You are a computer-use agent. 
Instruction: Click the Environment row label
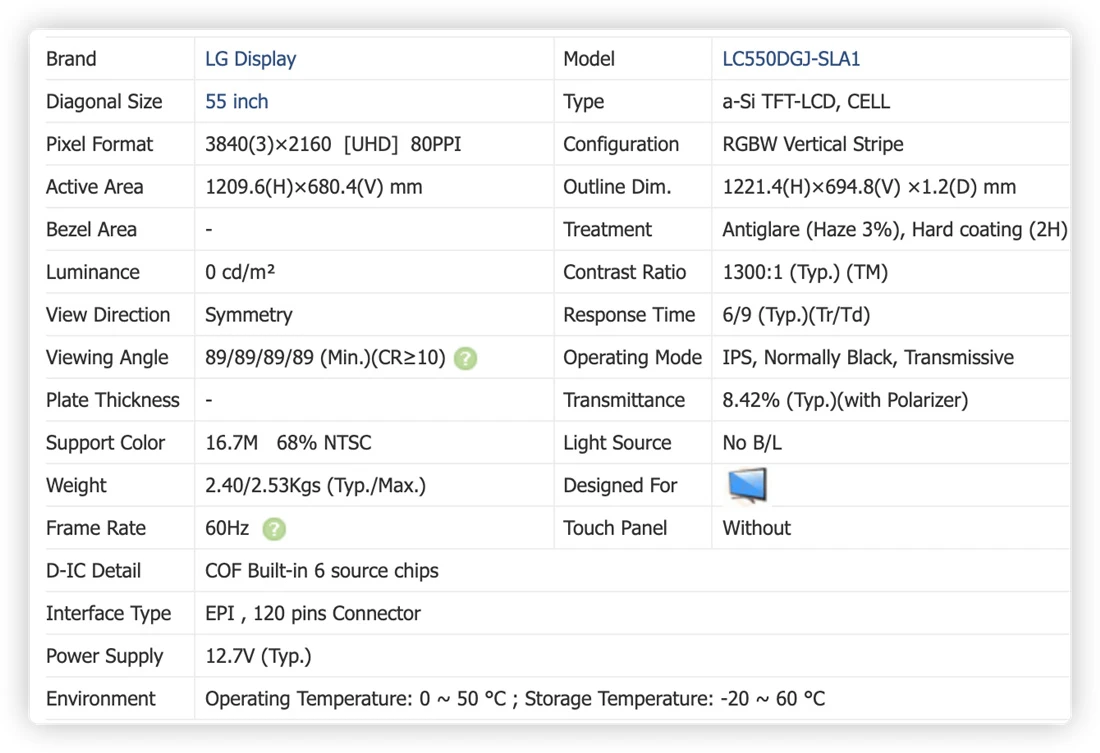point(100,700)
